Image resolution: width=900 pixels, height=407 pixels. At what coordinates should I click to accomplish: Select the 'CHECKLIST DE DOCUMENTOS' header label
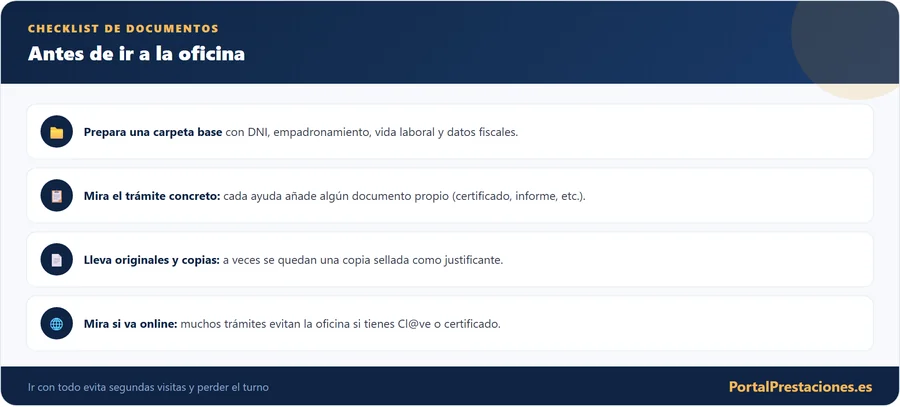coord(123,29)
